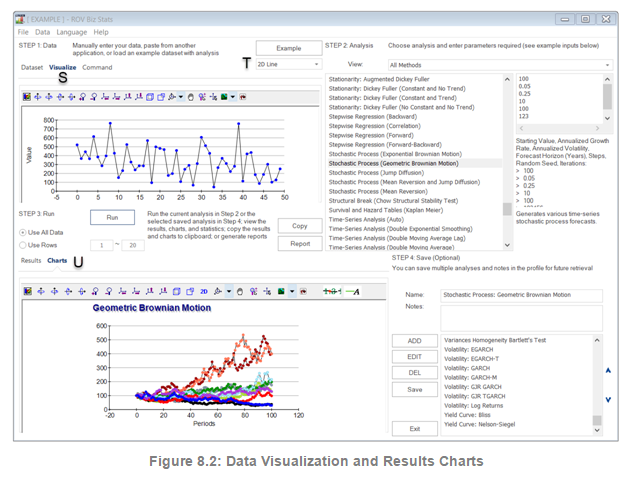This screenshot has width=641, height=480.
Task: Click the last red icon in the upper chart toolbar
Action: click(243, 97)
